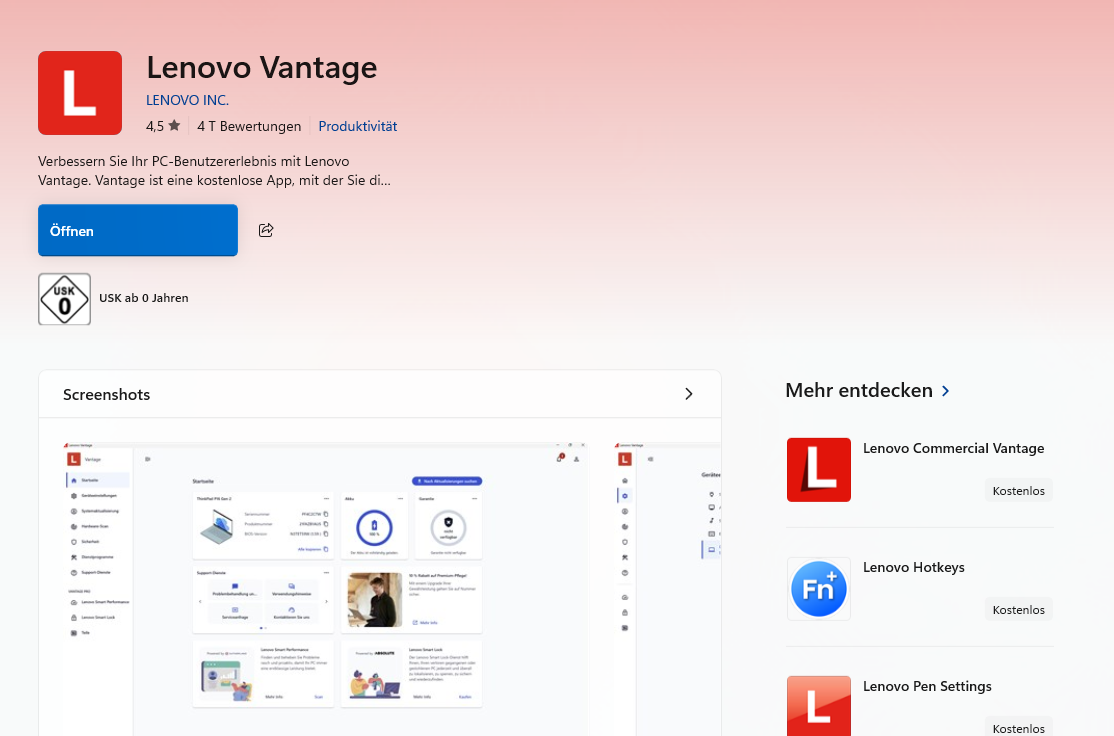Image resolution: width=1114 pixels, height=736 pixels.
Task: Open Lenovo Pen Settings title
Action: tap(927, 686)
